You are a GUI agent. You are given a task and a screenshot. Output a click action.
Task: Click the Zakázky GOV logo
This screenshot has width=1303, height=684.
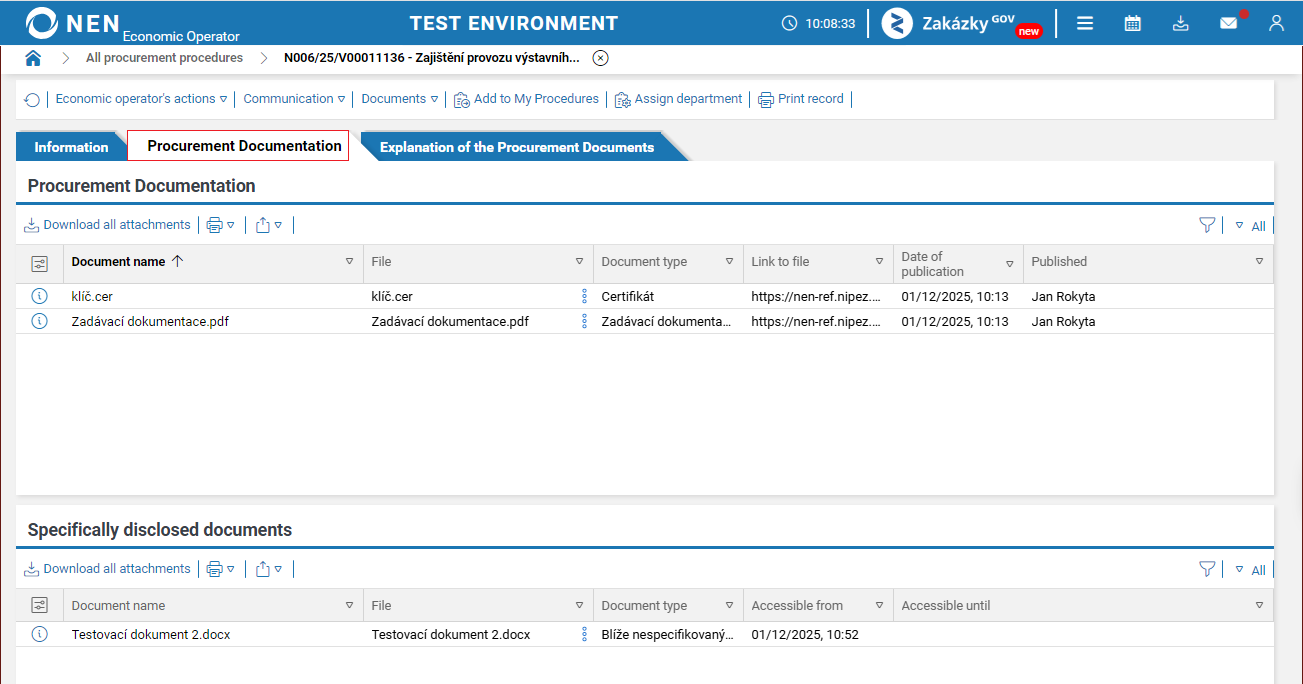962,23
